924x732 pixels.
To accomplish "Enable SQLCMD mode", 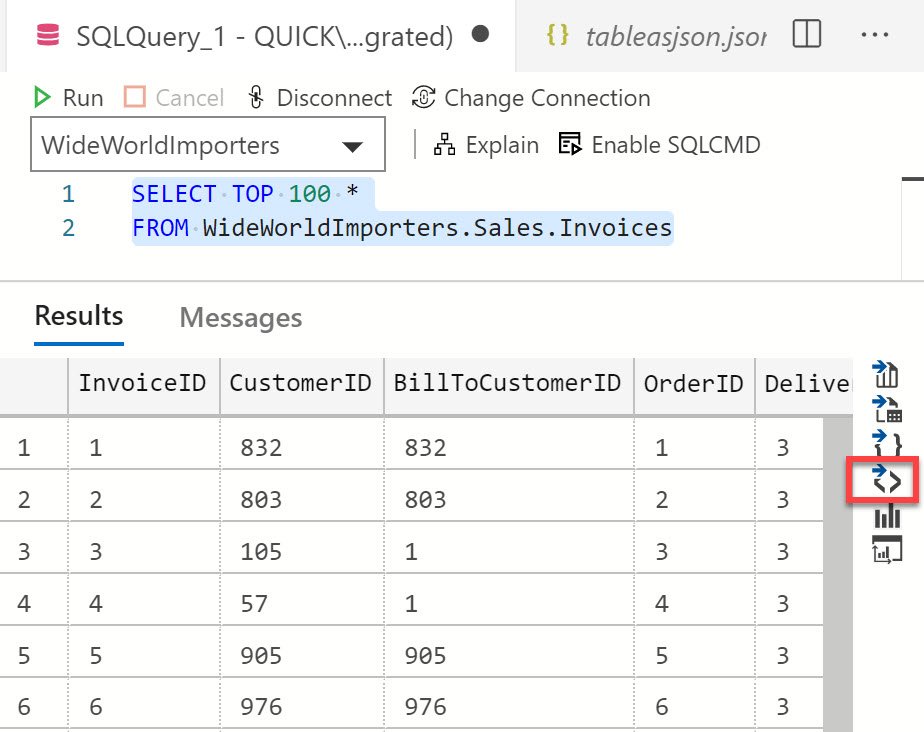I will [659, 144].
